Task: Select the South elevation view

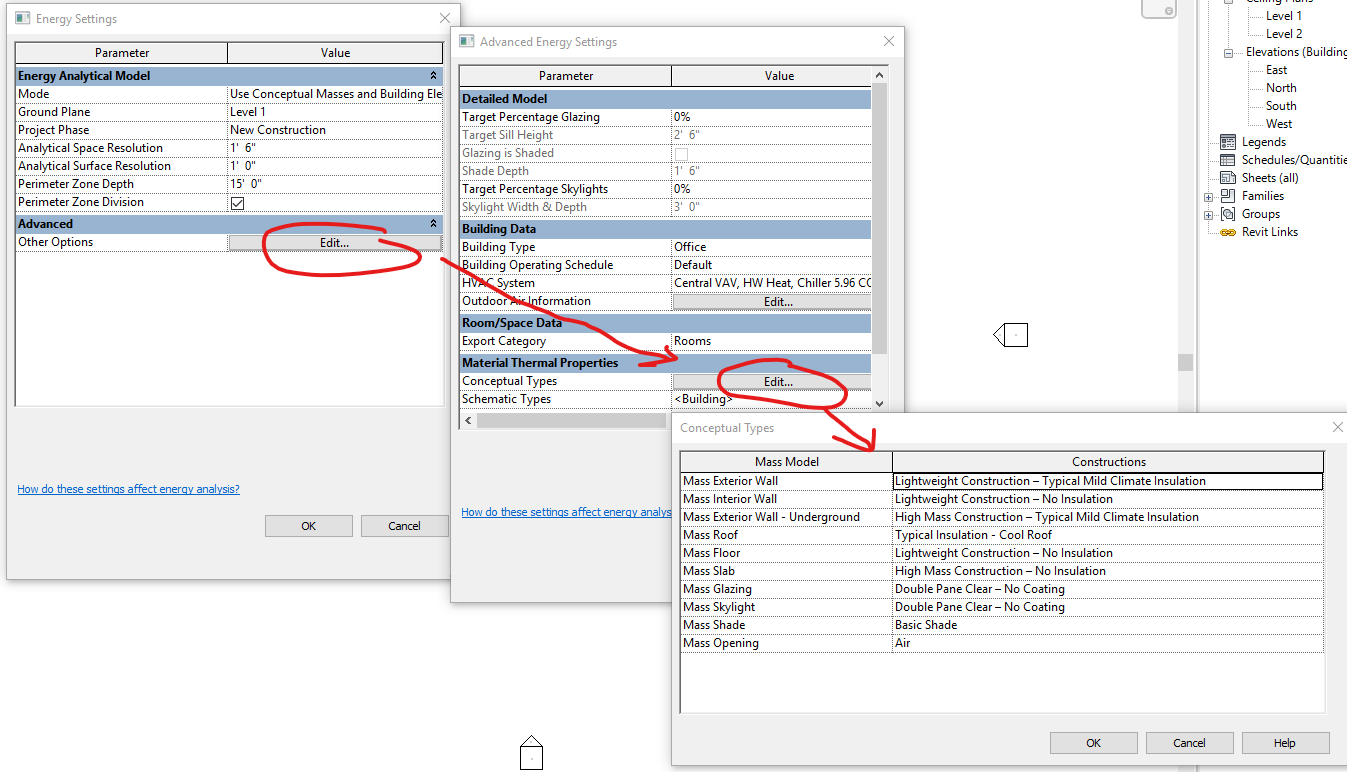Action: point(1279,105)
